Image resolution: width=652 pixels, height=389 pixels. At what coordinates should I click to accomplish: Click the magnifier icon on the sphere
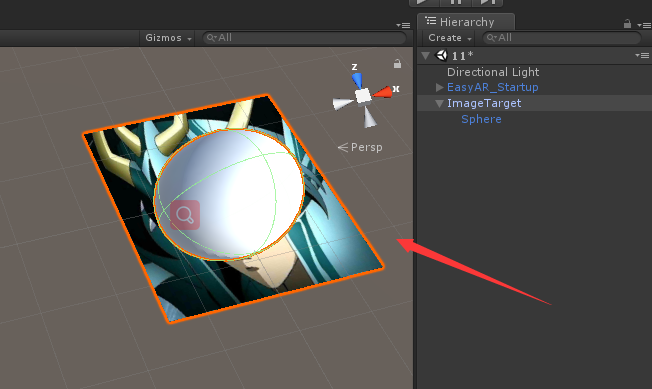click(x=185, y=215)
